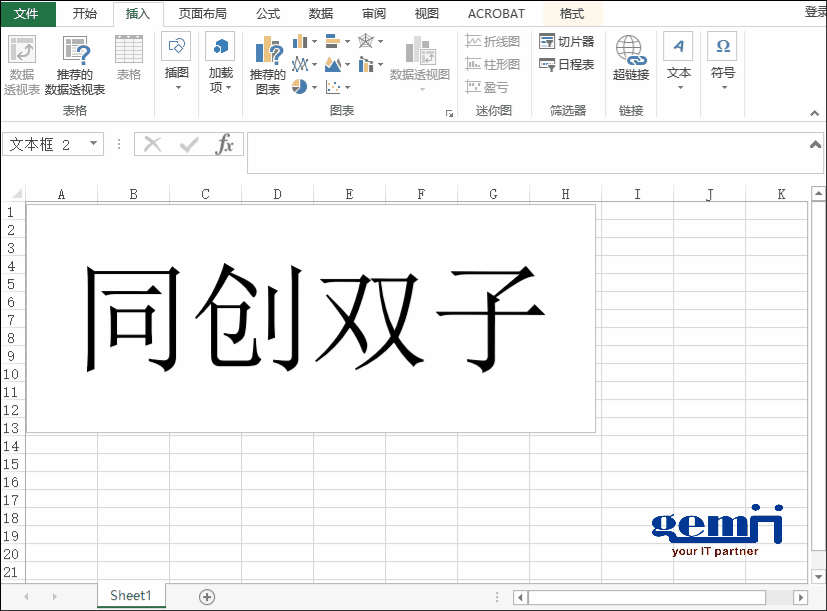Open the chart group dialog launcher
This screenshot has height=611, width=827.
(450, 112)
